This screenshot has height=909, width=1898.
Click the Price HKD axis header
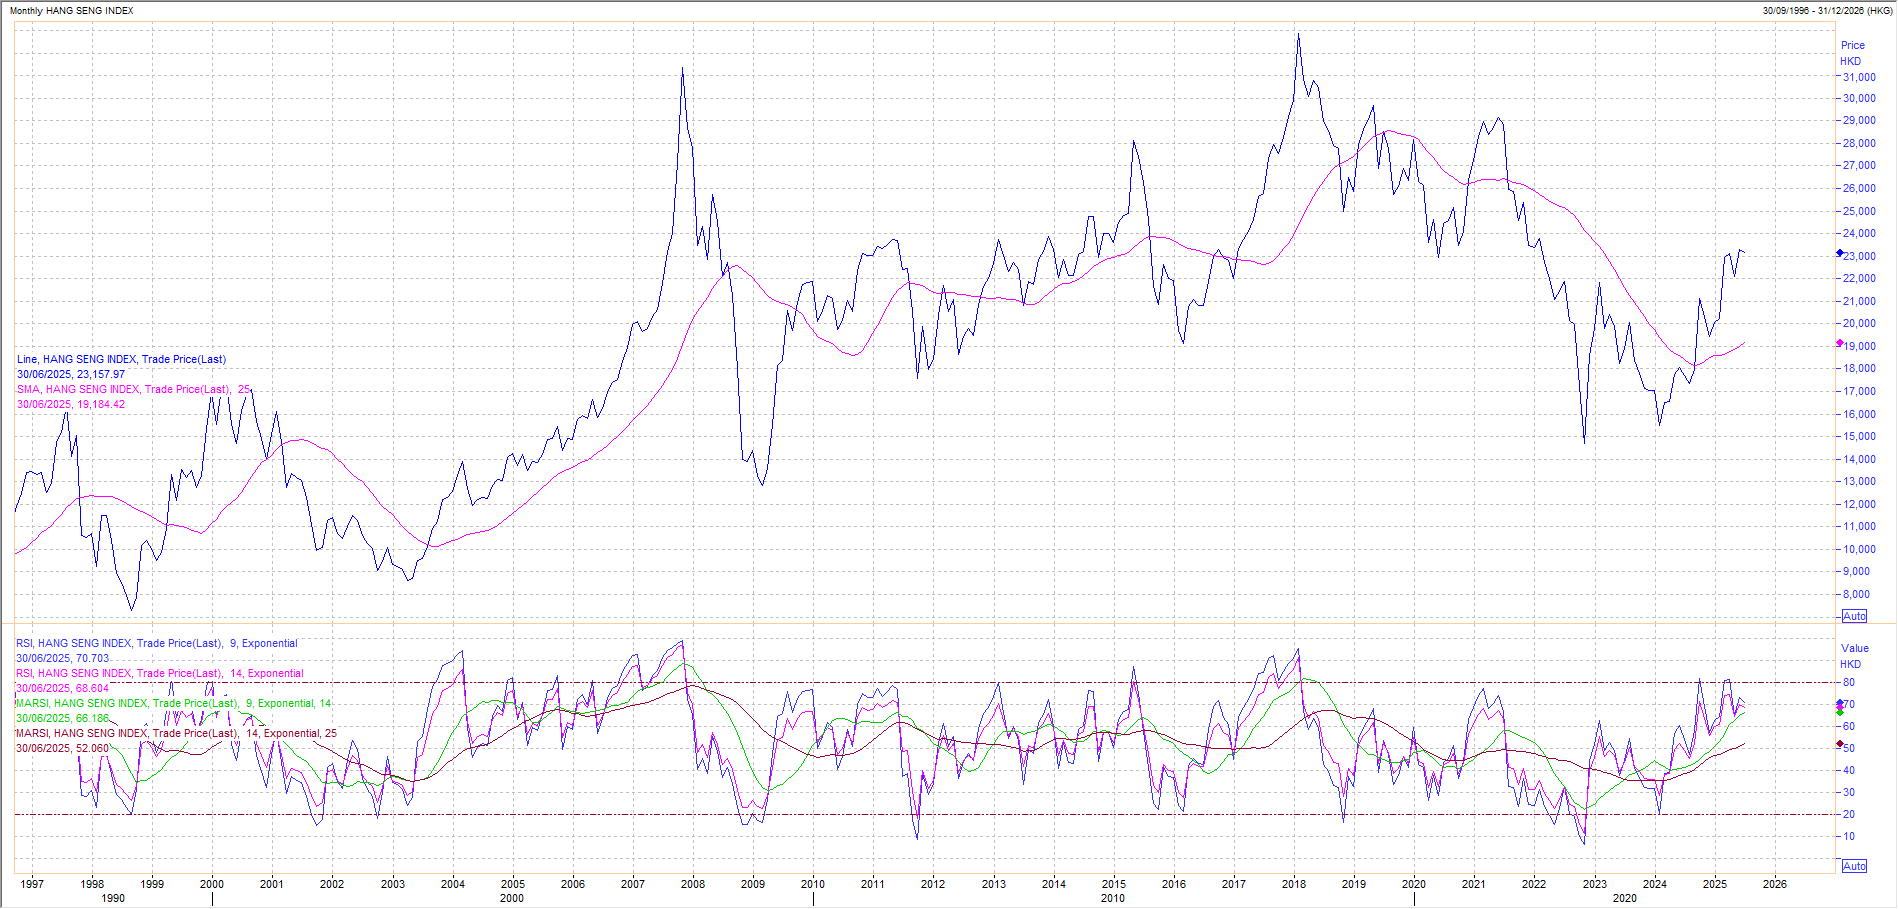(x=1852, y=53)
